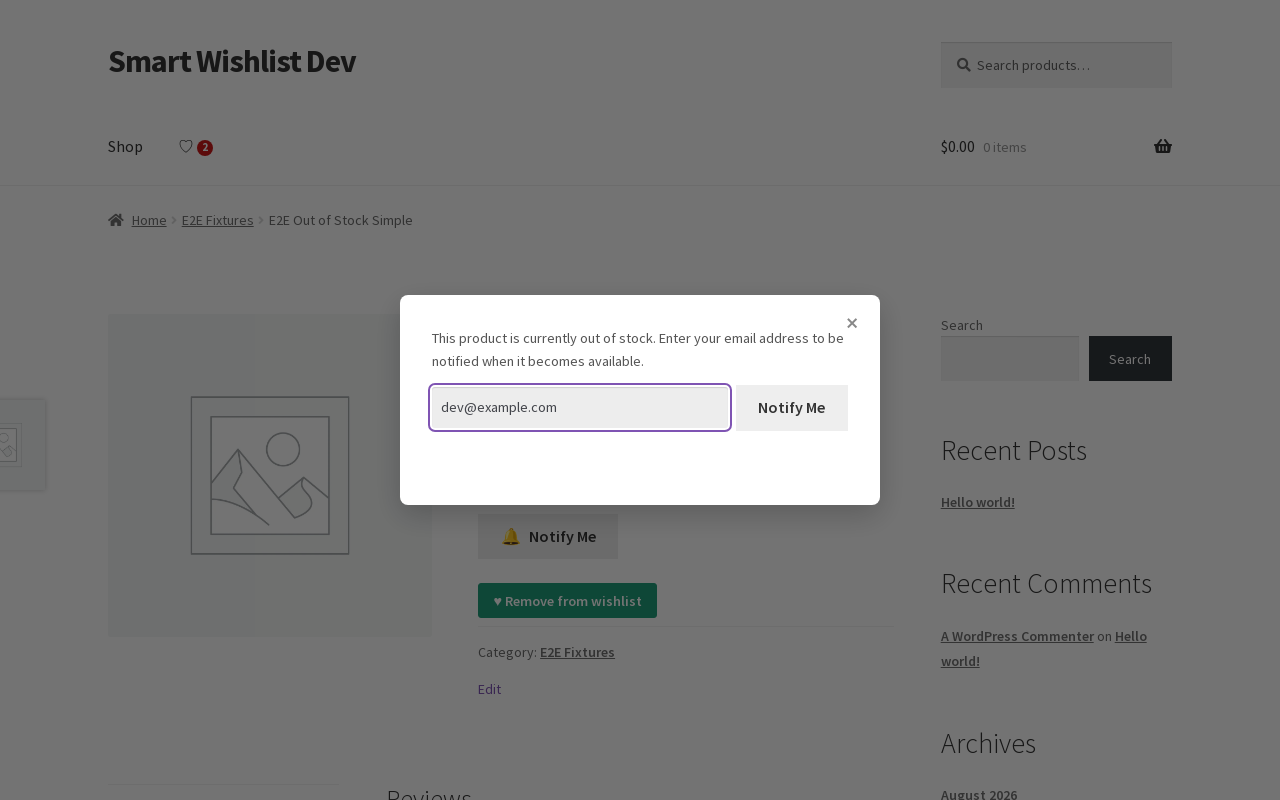Open the E2E Fixtures category link
1280x800 pixels.
(x=577, y=652)
